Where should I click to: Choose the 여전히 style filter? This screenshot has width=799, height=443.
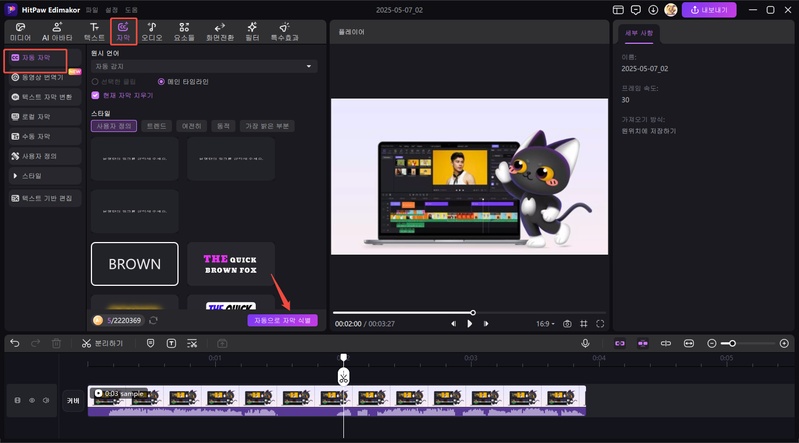click(x=192, y=126)
